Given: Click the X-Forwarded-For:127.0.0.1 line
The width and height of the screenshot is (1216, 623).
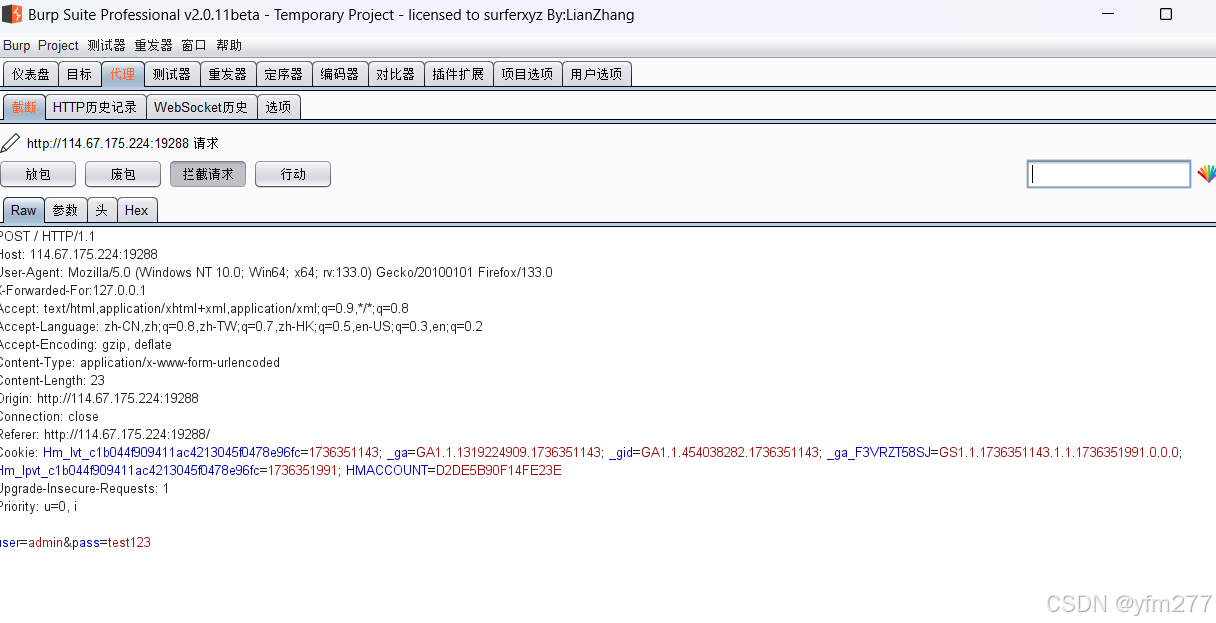Looking at the screenshot, I should click(73, 290).
